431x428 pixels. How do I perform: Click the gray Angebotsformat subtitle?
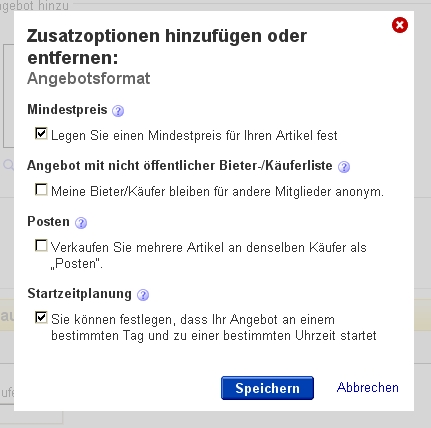click(x=89, y=79)
